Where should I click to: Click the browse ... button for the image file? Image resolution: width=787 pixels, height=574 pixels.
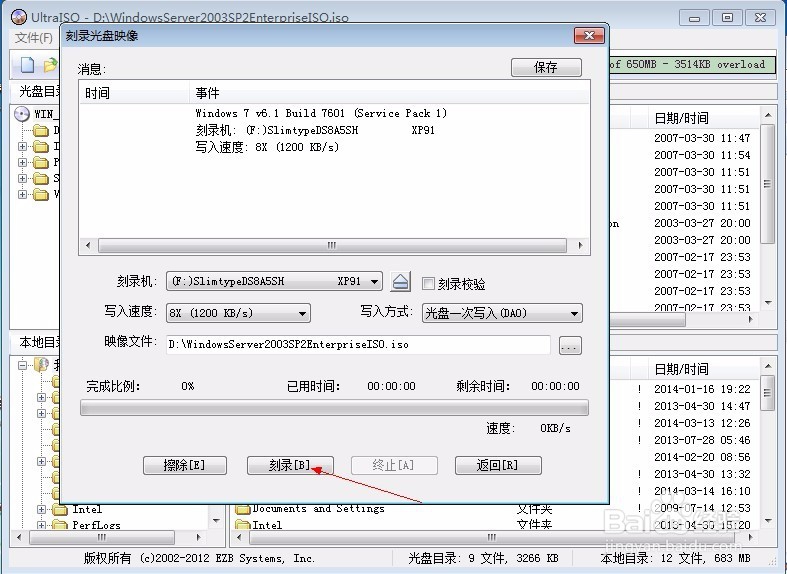569,345
